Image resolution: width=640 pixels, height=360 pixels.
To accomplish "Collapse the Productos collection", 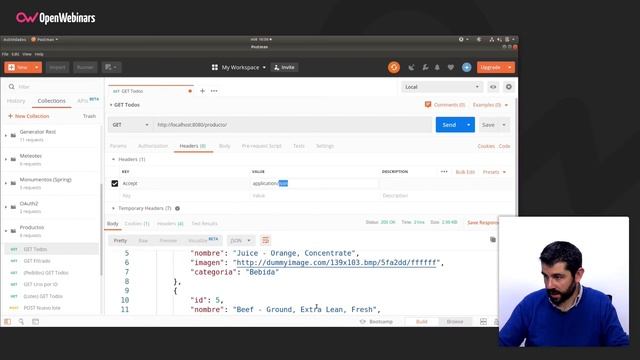I will [6, 231].
